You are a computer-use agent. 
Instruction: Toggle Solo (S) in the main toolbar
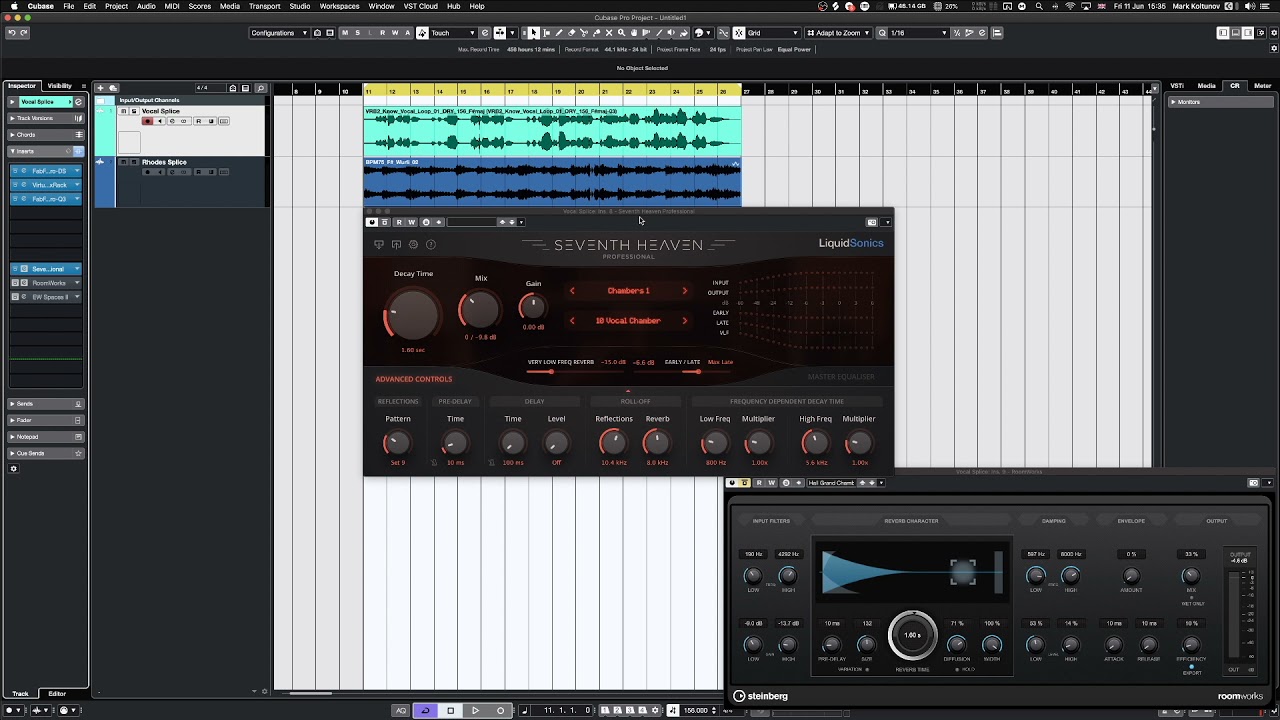pos(358,33)
